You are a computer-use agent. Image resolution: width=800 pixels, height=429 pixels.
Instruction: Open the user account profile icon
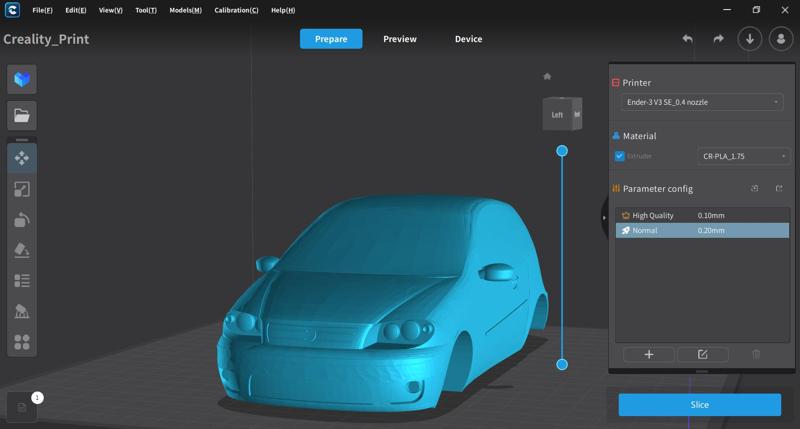click(781, 39)
